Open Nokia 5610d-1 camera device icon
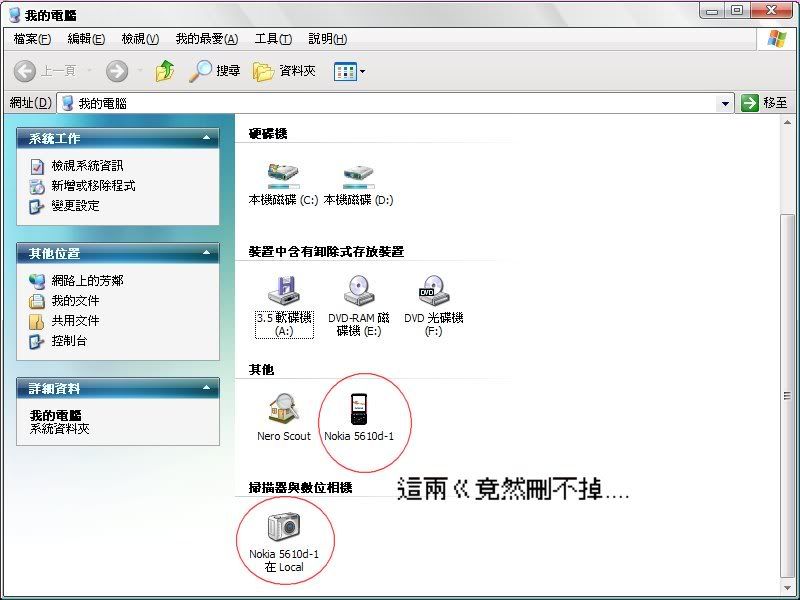The width and height of the screenshot is (800, 600). (x=284, y=526)
